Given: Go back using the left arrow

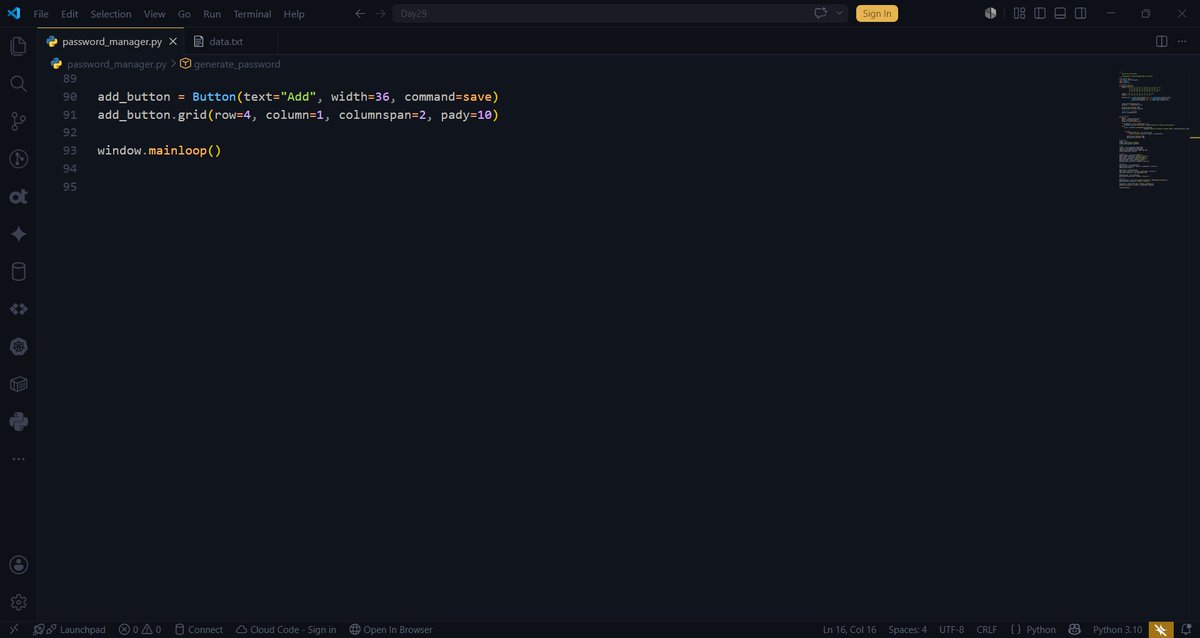Looking at the screenshot, I should pyautogui.click(x=360, y=14).
